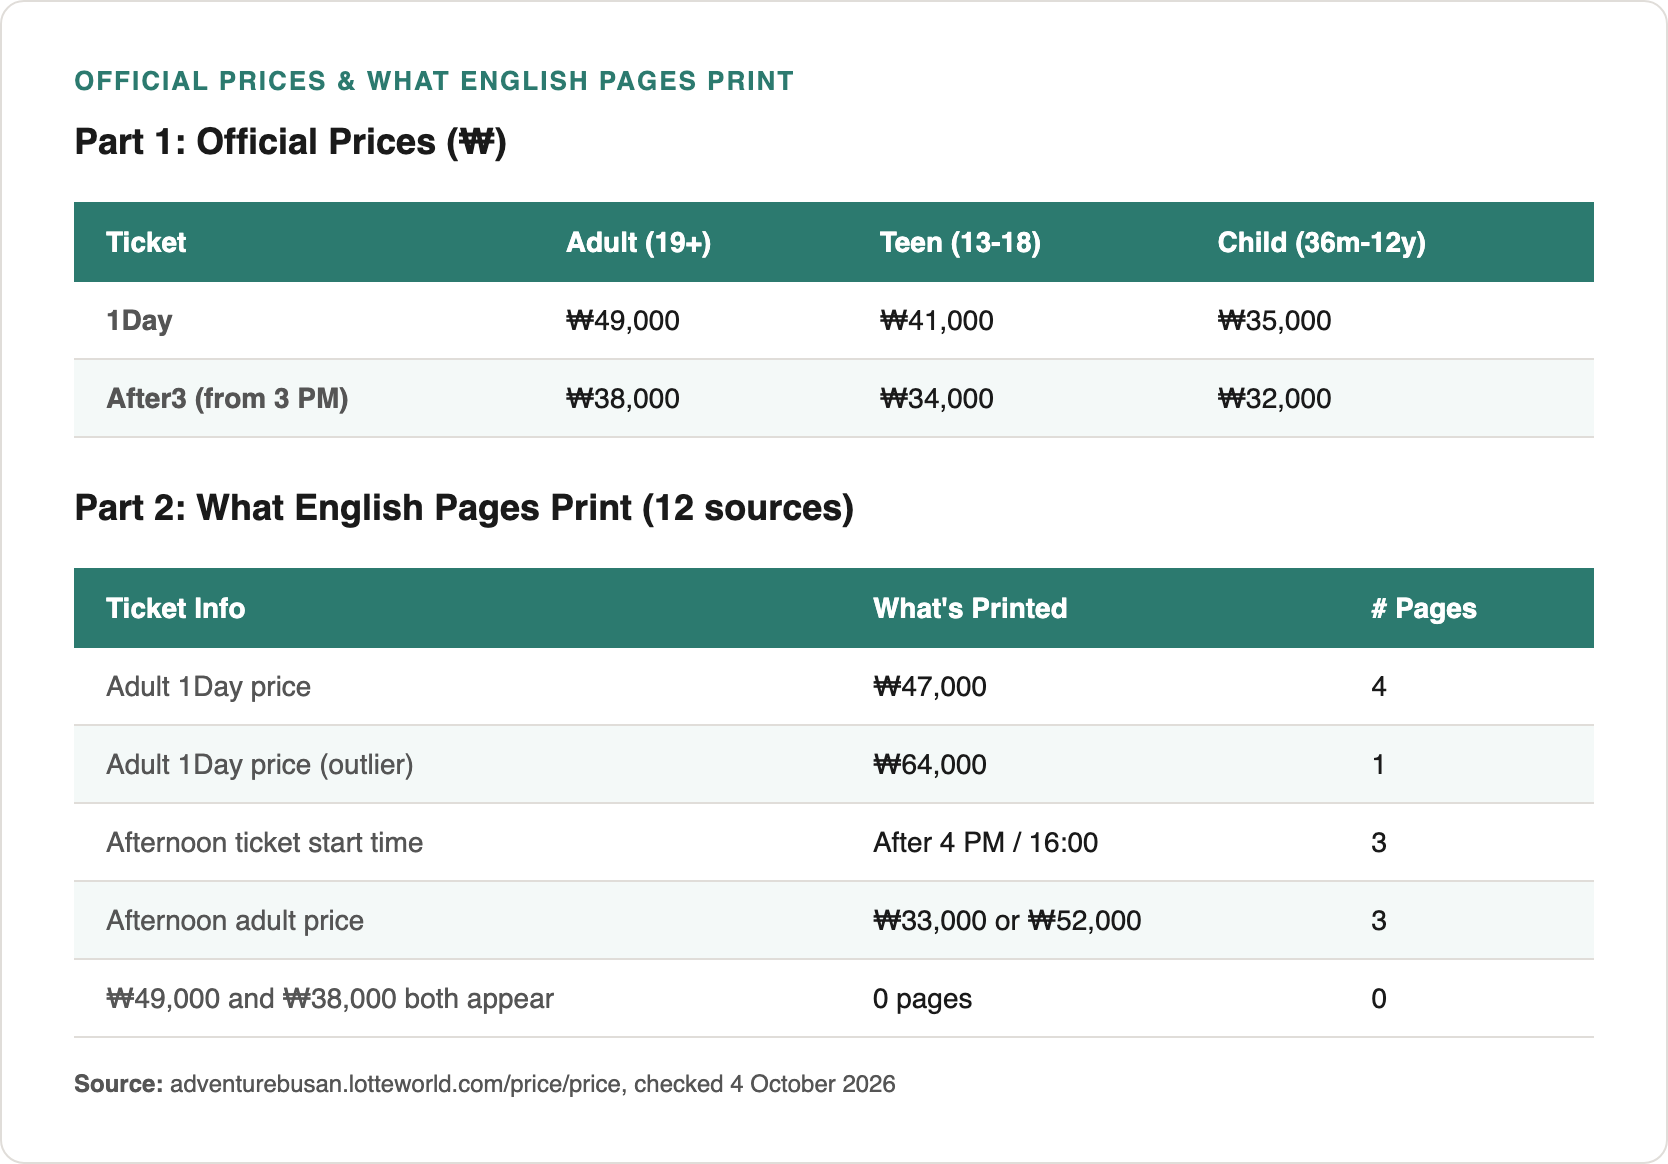The image size is (1668, 1164).
Task: Click the source URL adventurebusan.lotteworld.com/price/price
Action: 396,1084
